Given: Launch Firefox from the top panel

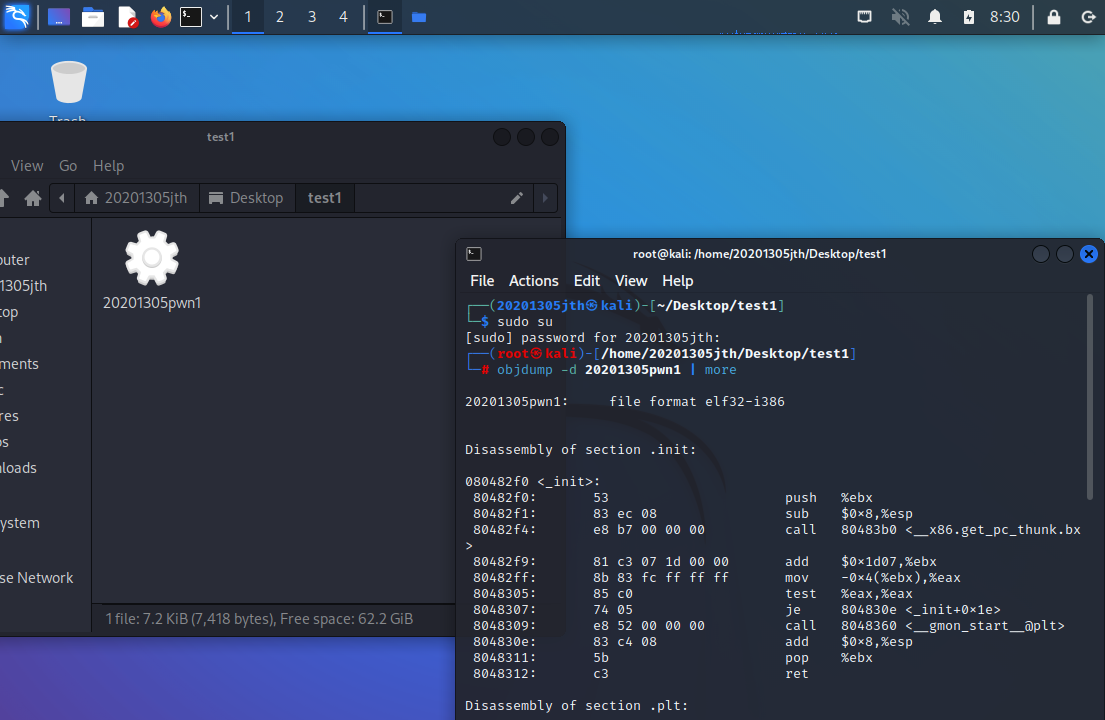Looking at the screenshot, I should point(161,17).
